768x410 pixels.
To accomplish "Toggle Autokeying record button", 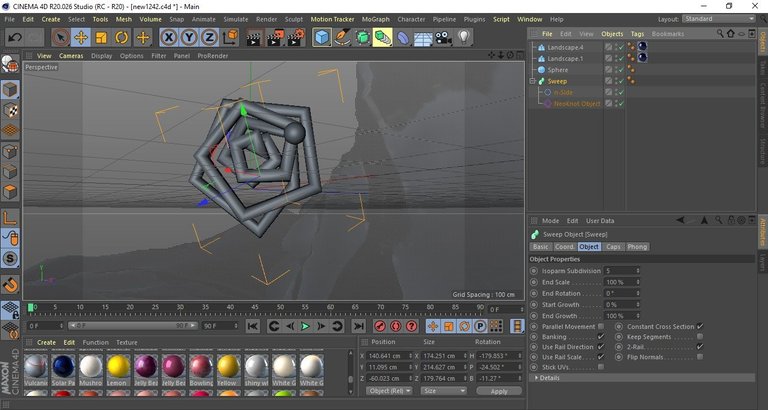I will (x=396, y=326).
